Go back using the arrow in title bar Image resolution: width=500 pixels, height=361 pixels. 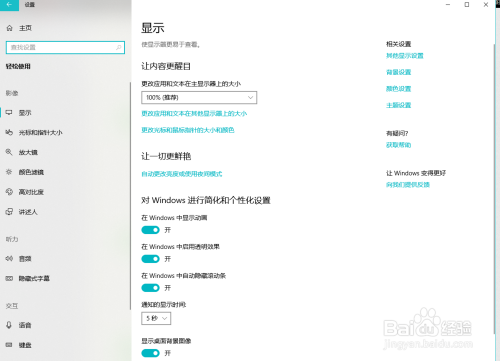9,5
